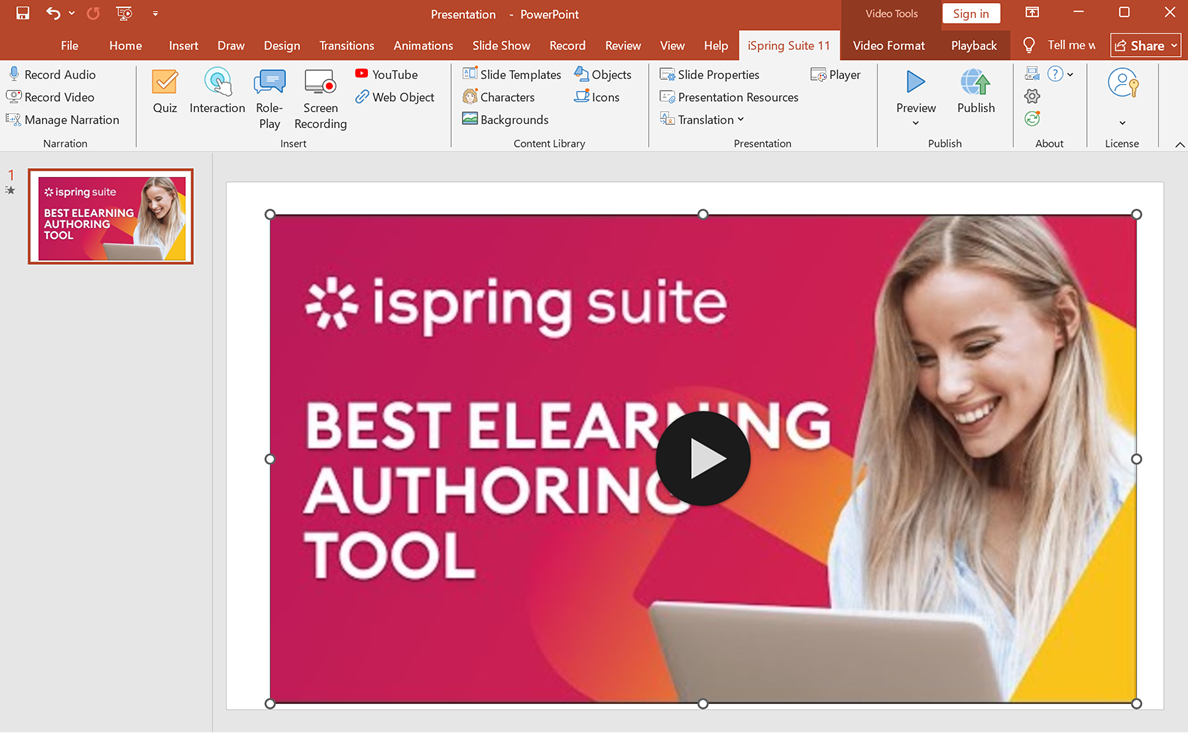Open Slide Properties
This screenshot has width=1188, height=733.
(x=710, y=73)
